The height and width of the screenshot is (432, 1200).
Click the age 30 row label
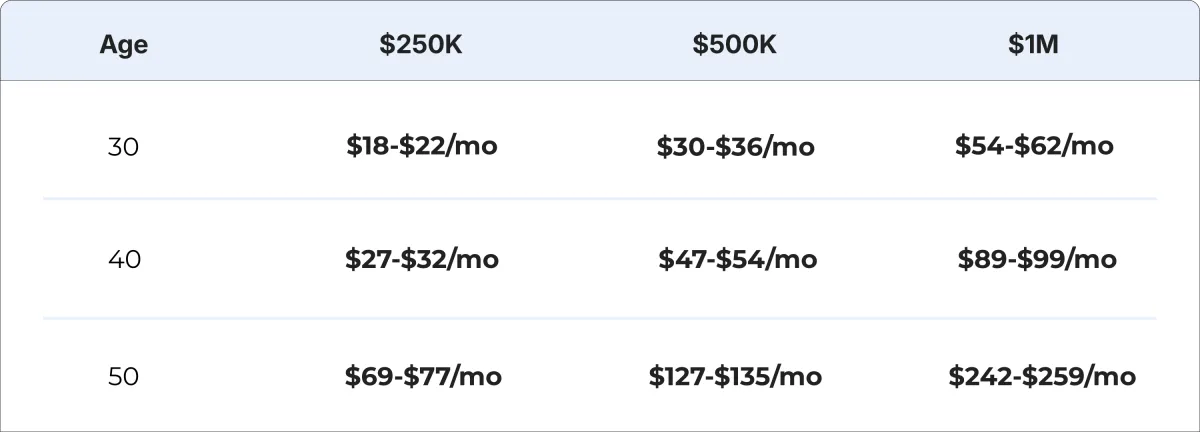(x=123, y=147)
